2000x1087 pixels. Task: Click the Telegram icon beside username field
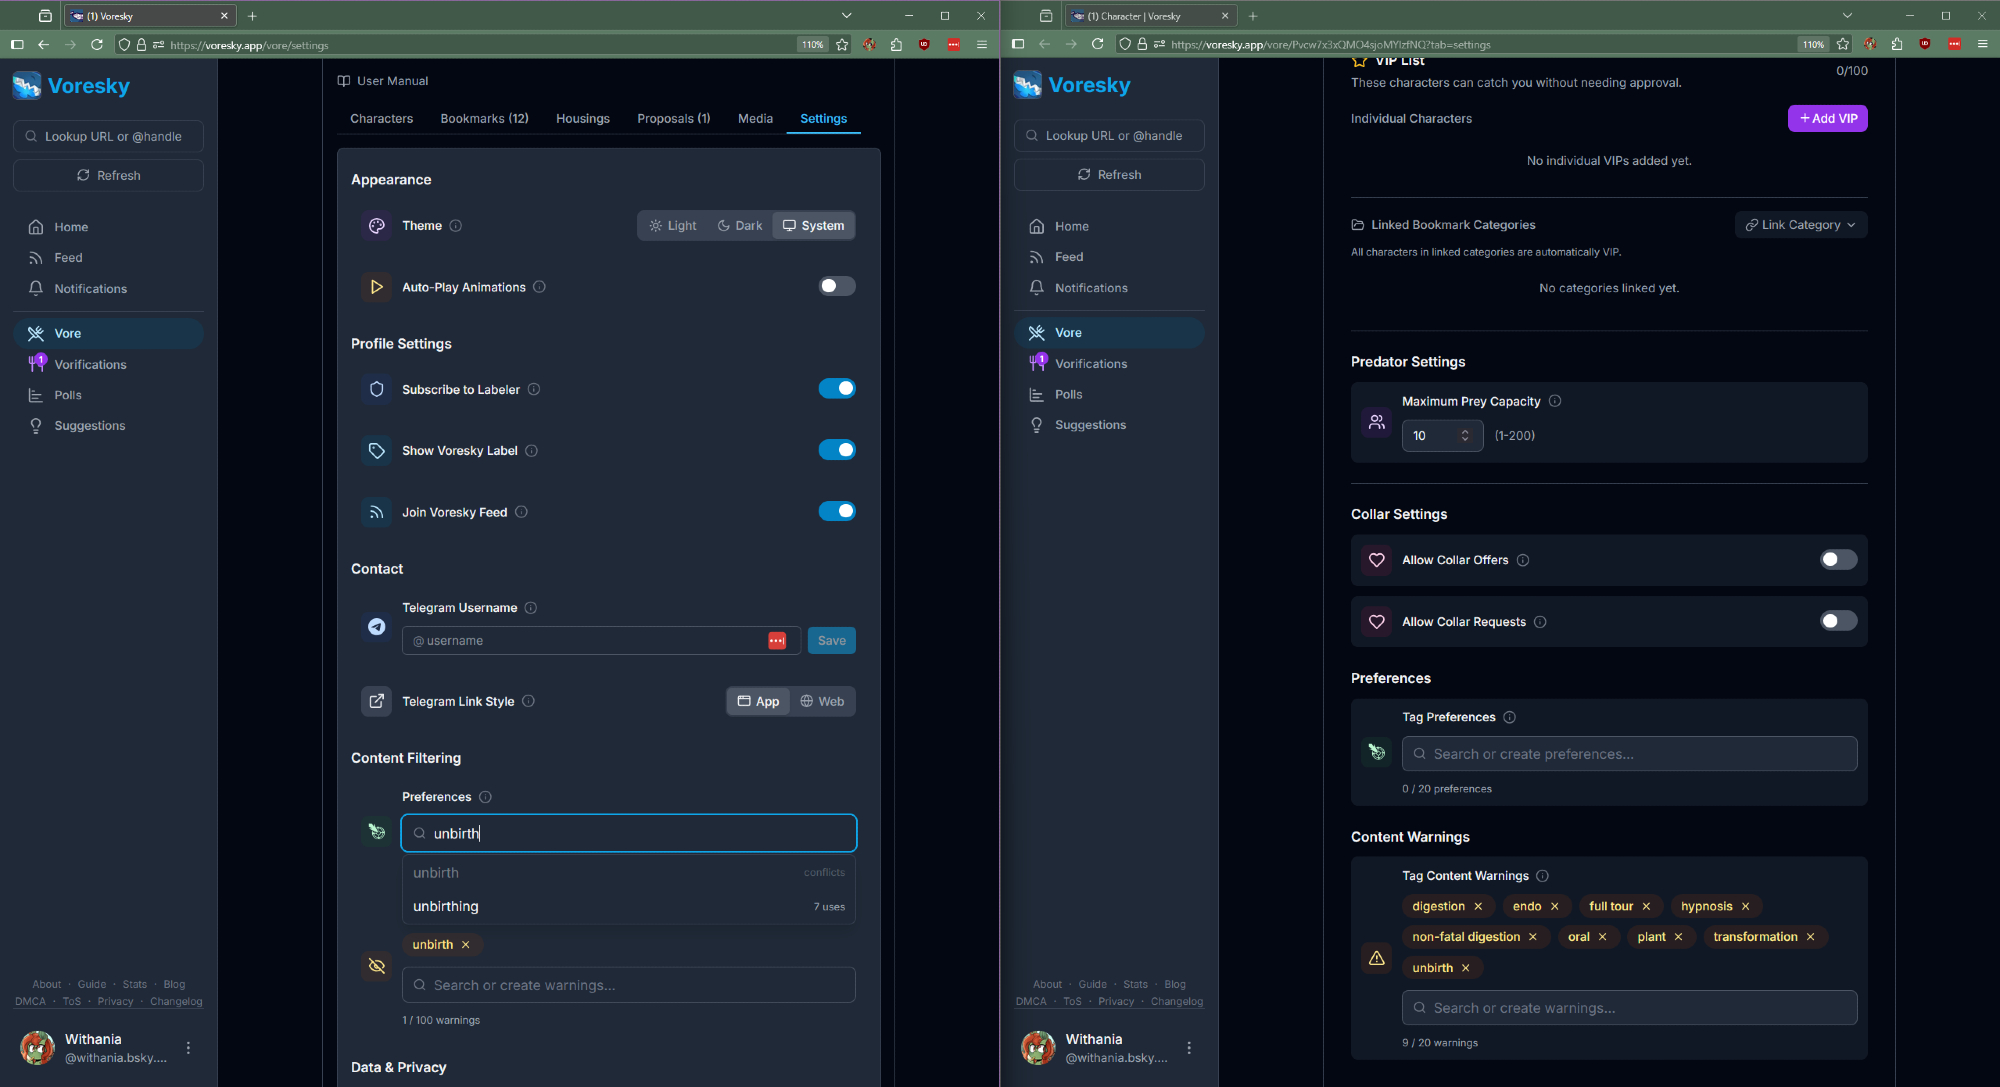[376, 626]
